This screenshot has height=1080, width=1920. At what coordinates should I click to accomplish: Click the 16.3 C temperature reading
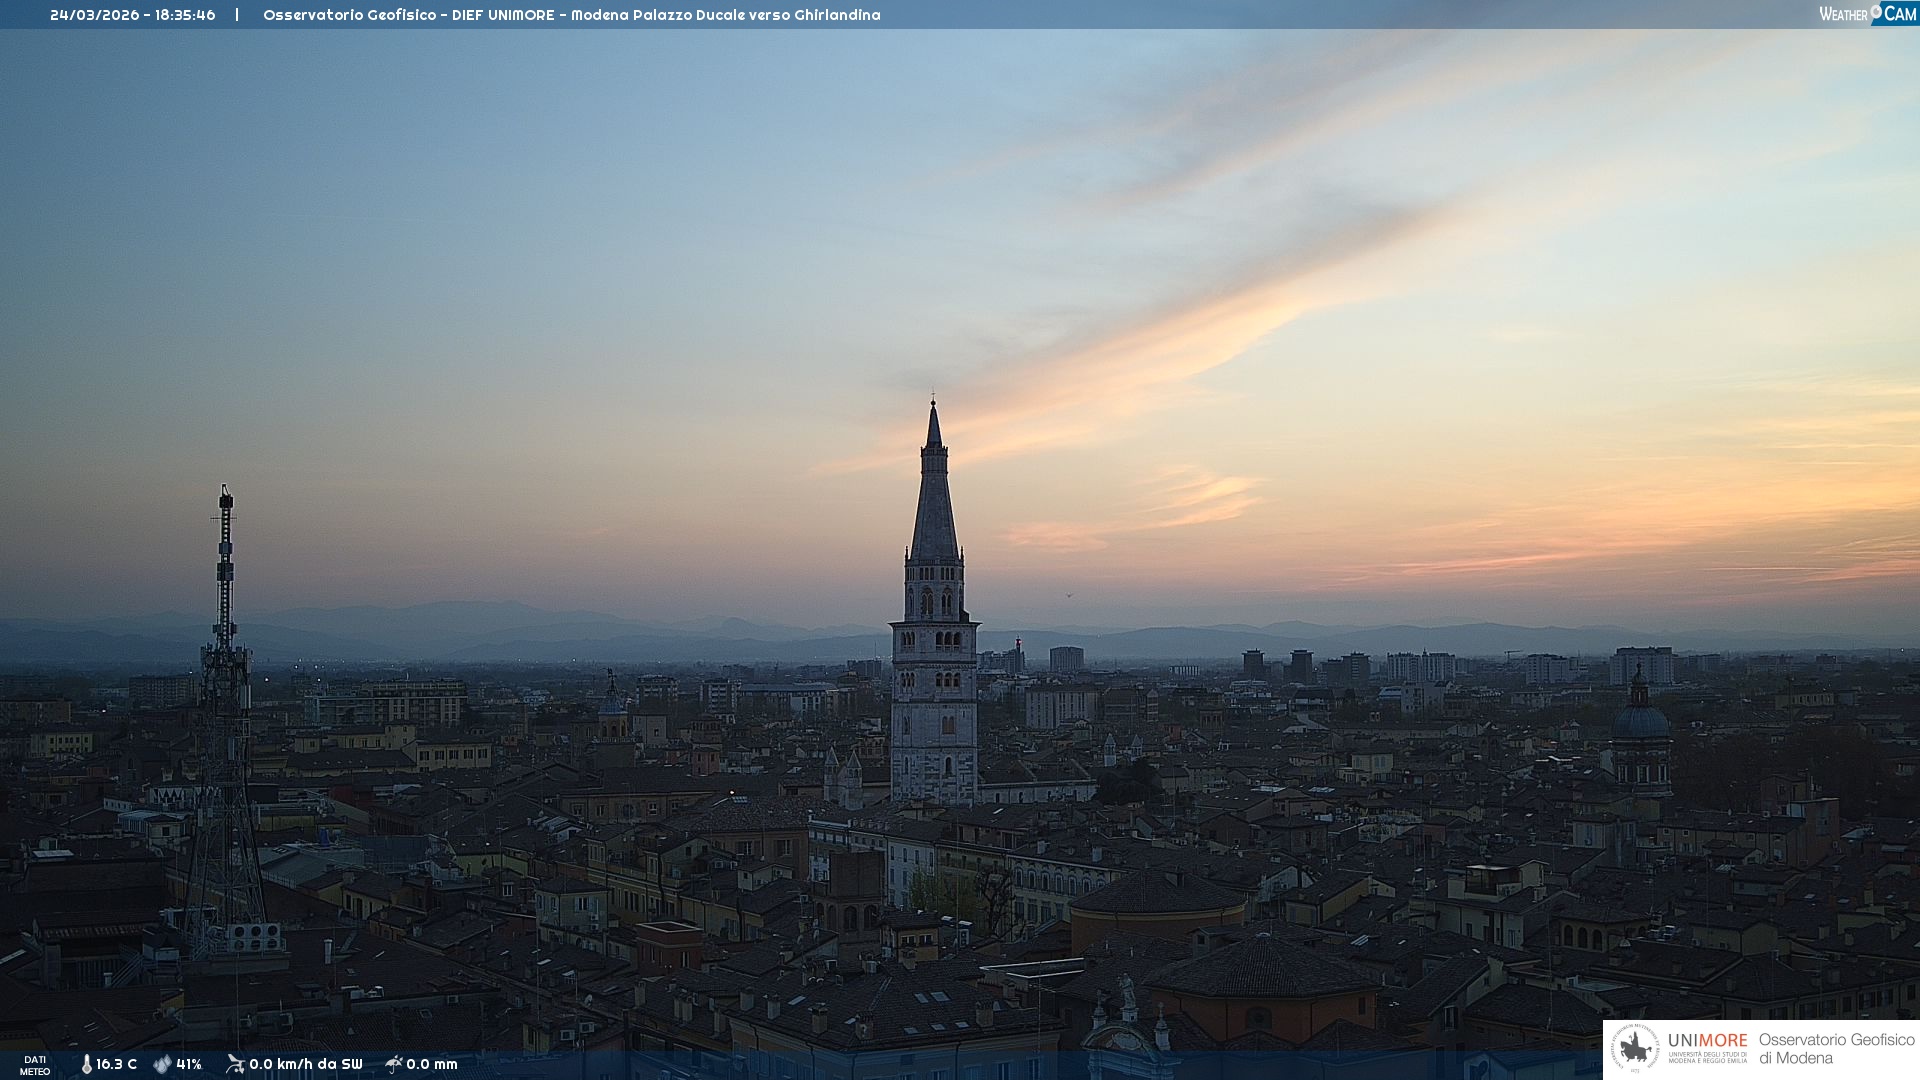coord(116,1064)
